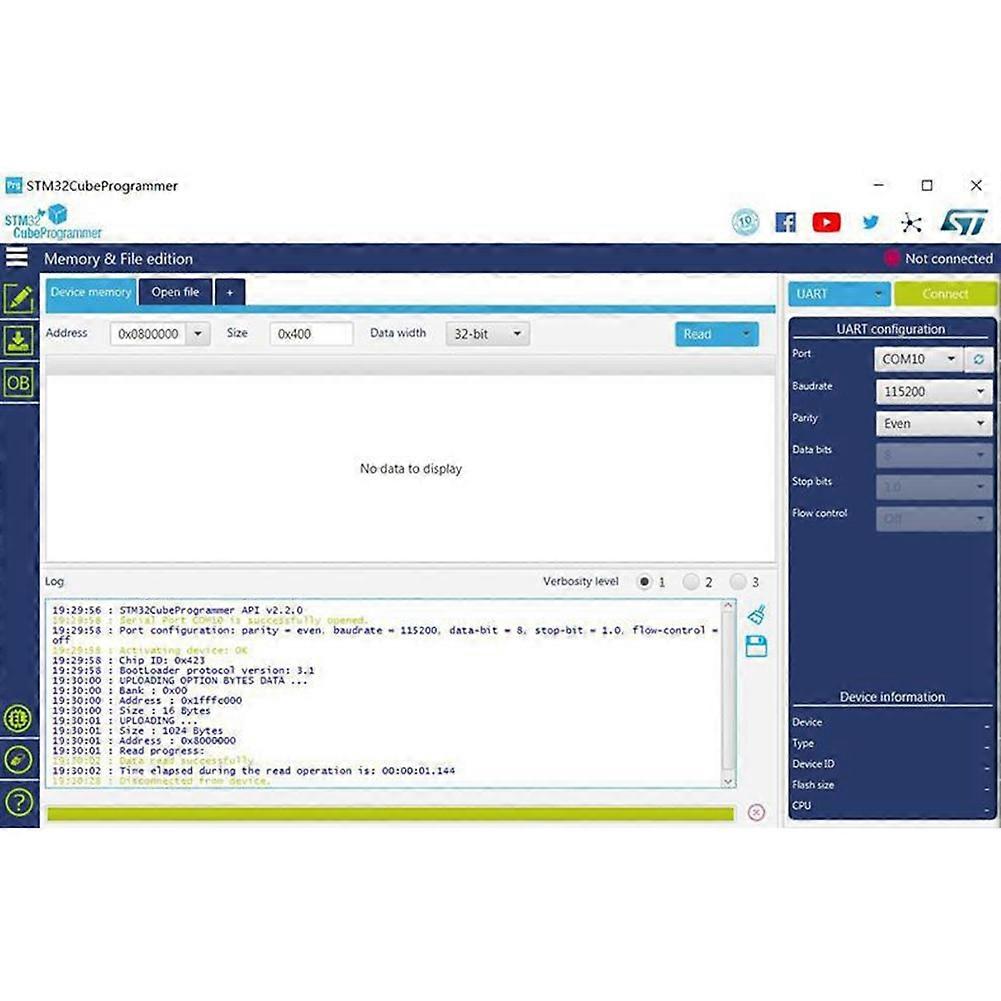This screenshot has height=1001, width=1001.
Task: Open the EL external loader icon
Action: coord(18,719)
